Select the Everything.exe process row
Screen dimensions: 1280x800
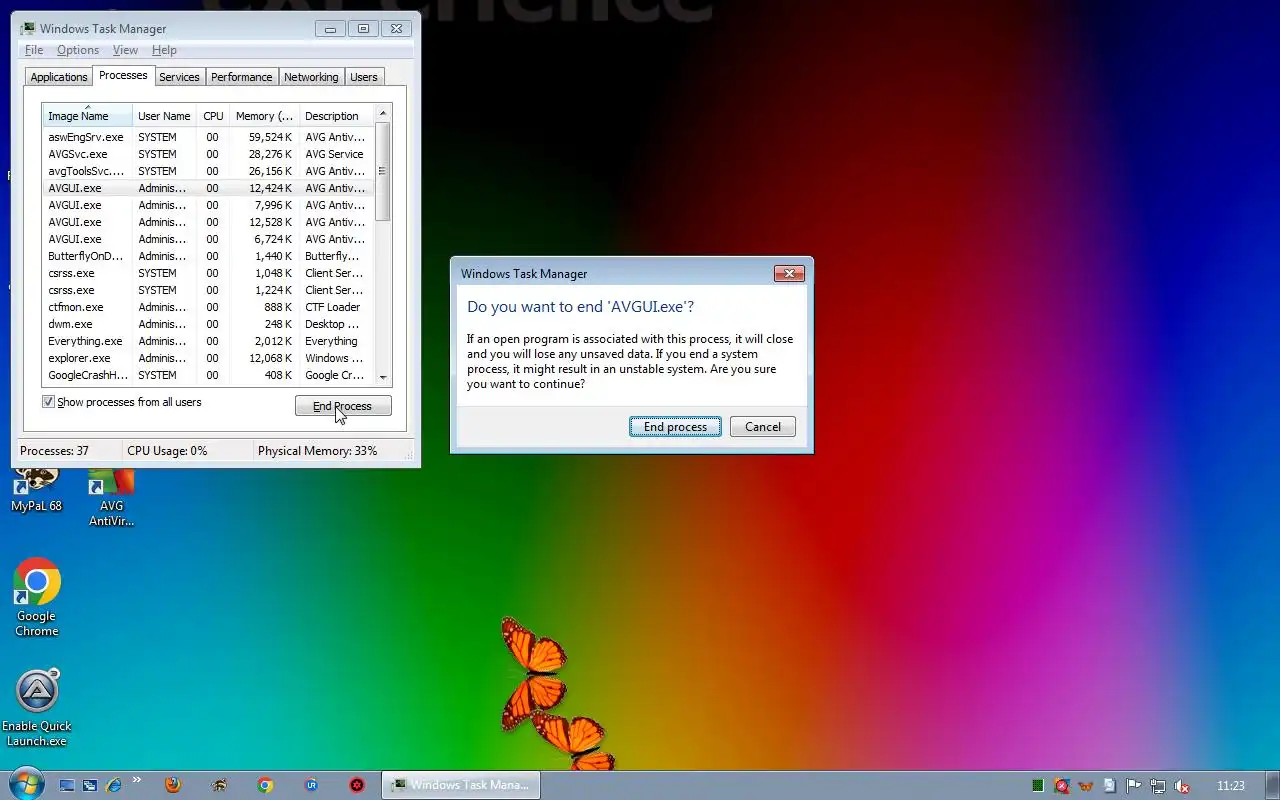(208, 341)
